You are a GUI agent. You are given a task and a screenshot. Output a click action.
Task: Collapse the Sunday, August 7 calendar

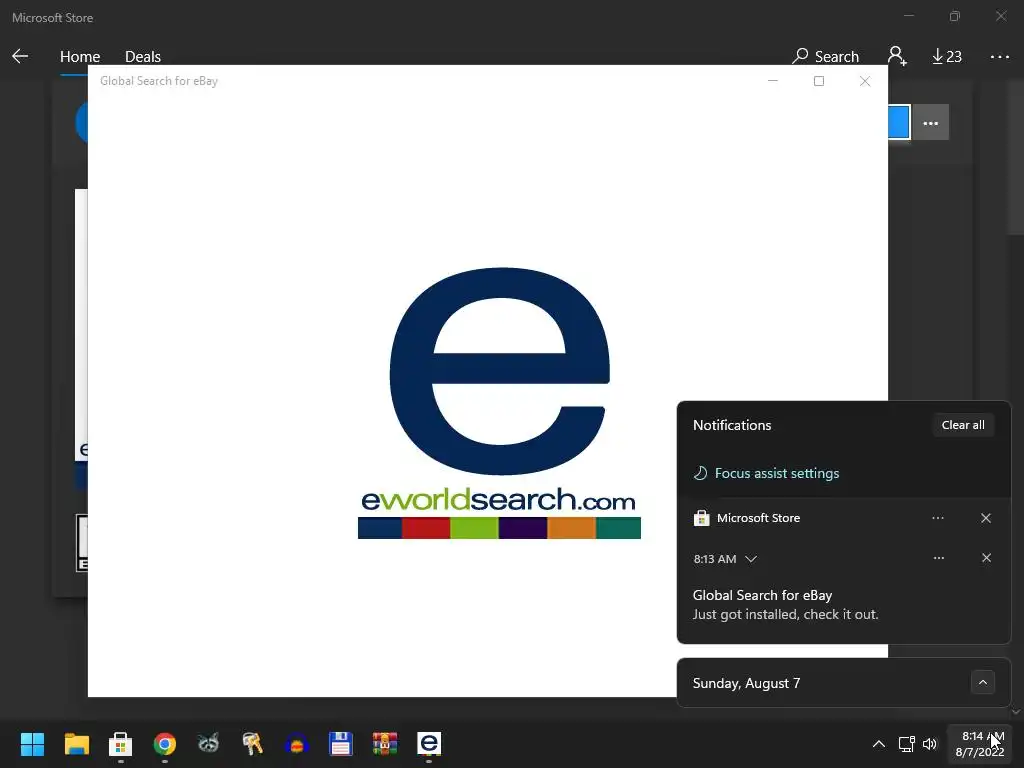[982, 682]
